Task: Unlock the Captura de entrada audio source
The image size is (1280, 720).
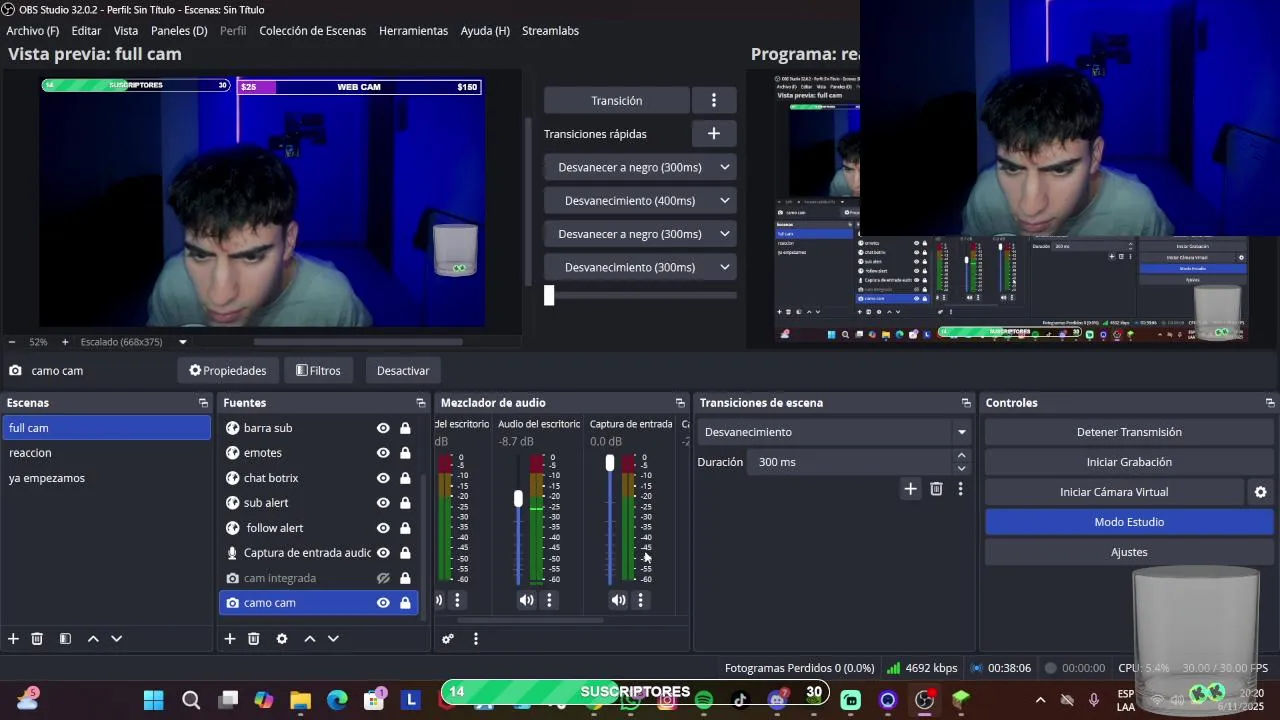Action: click(405, 553)
